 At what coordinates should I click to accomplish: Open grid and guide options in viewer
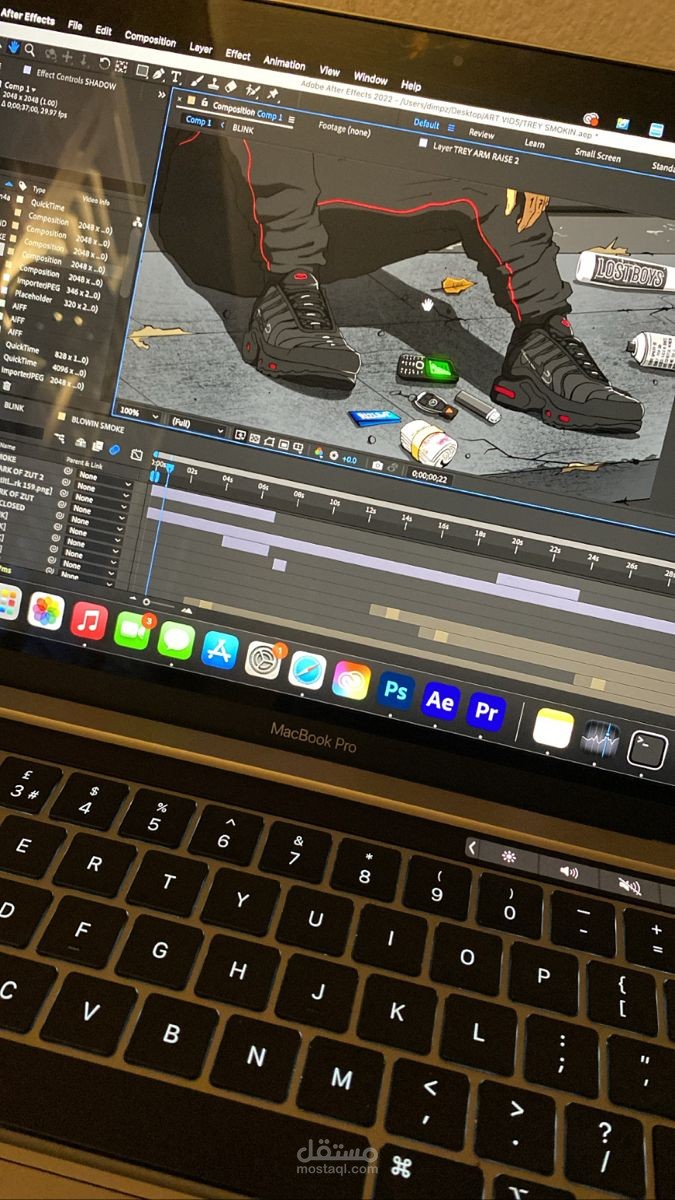298,446
